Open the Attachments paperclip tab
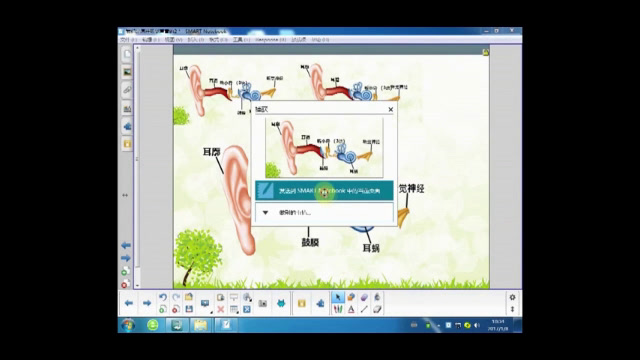640x360 pixels. pyautogui.click(x=127, y=90)
